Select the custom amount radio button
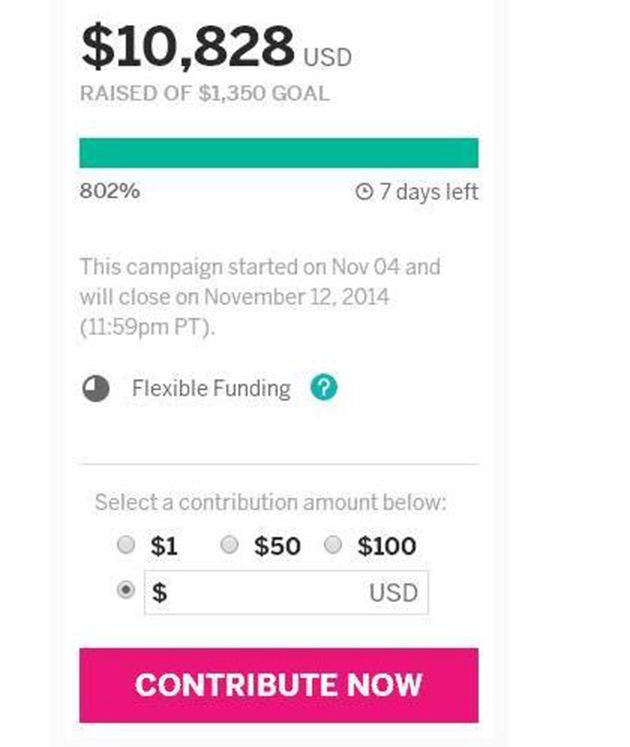Screen dimensions: 630x747 pos(126,590)
